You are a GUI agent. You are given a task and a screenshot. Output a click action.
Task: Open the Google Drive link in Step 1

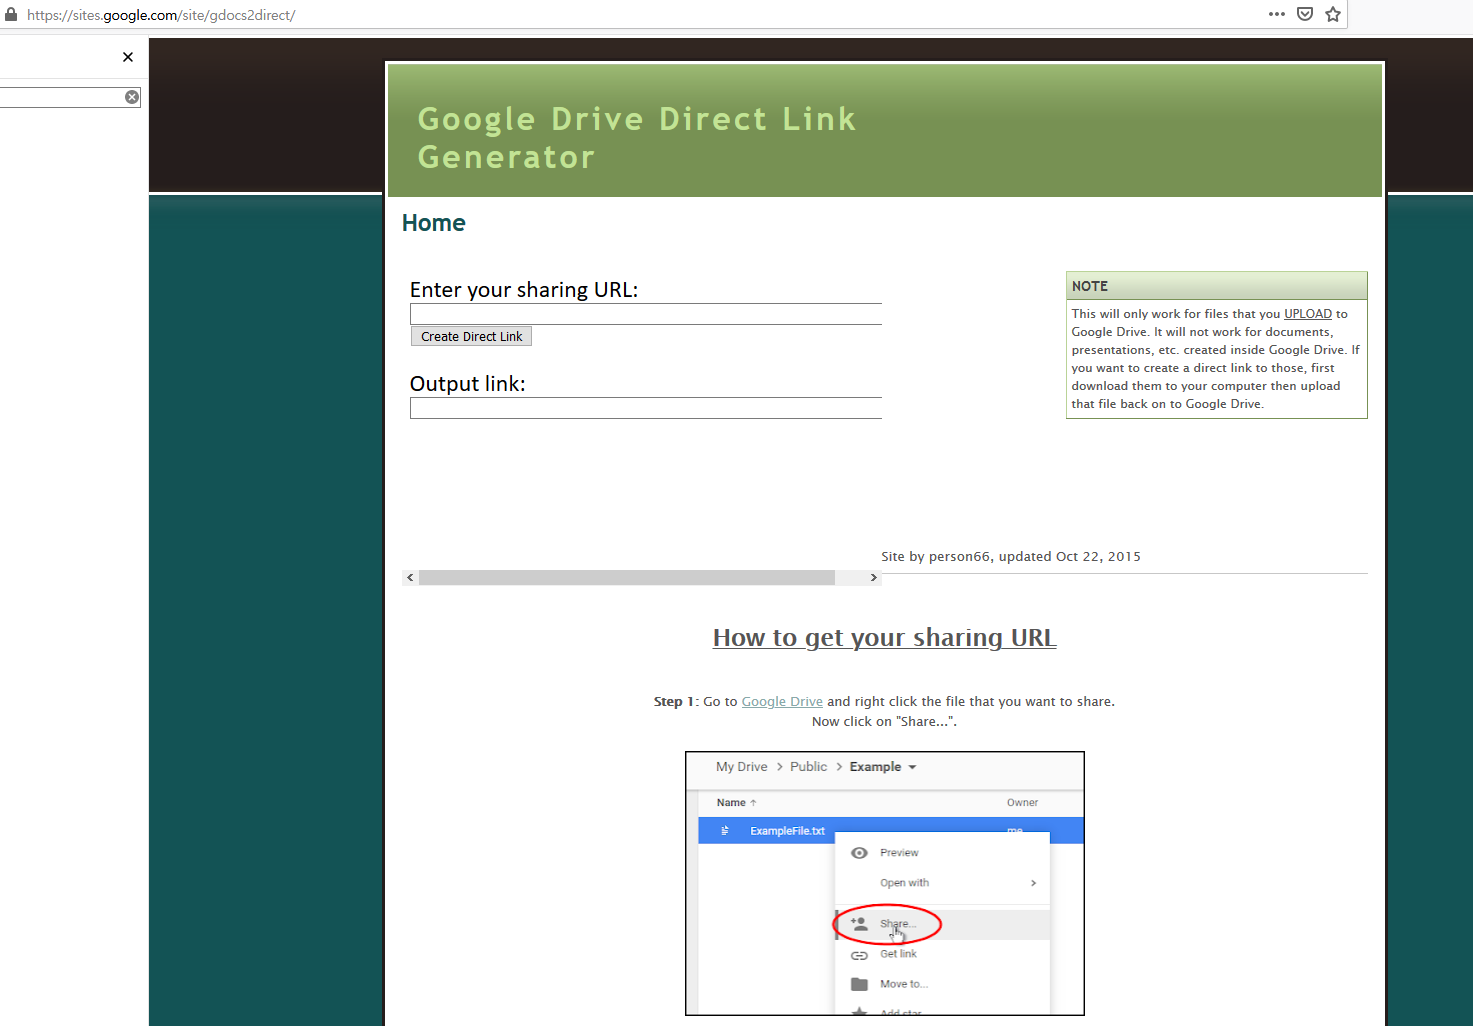[x=782, y=702]
